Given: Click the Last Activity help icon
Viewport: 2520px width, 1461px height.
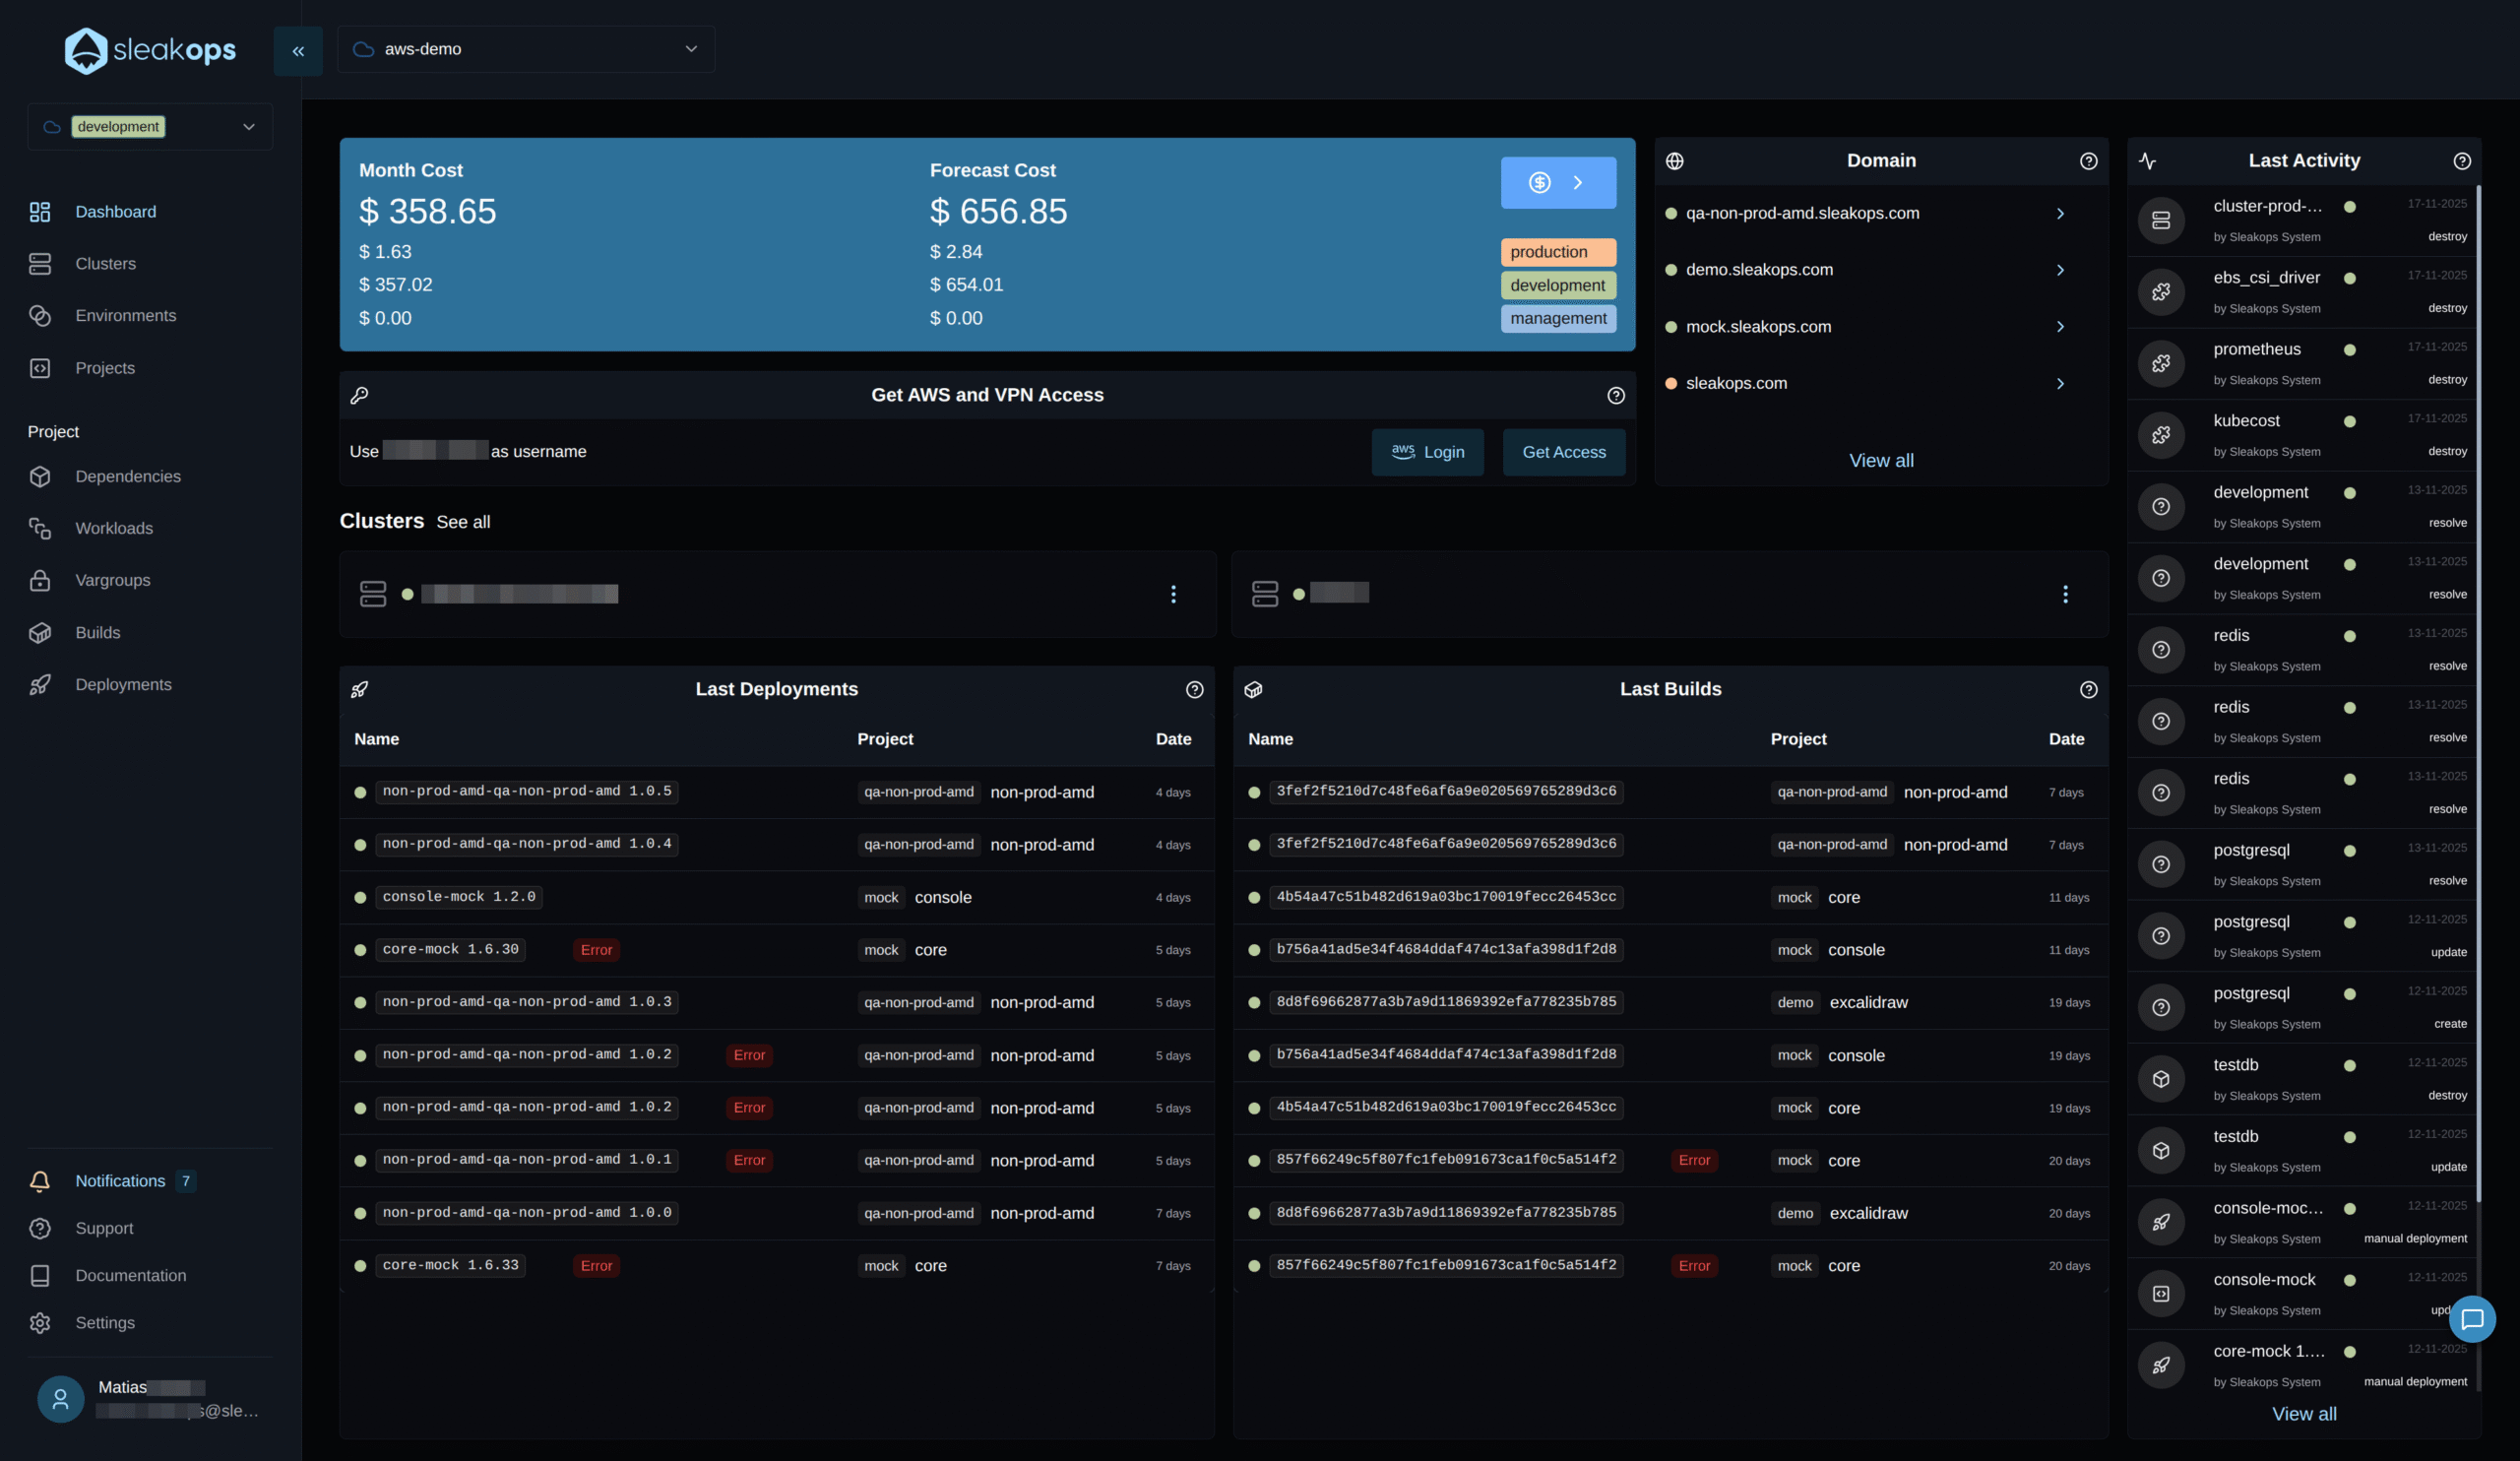Looking at the screenshot, I should click(x=2461, y=161).
